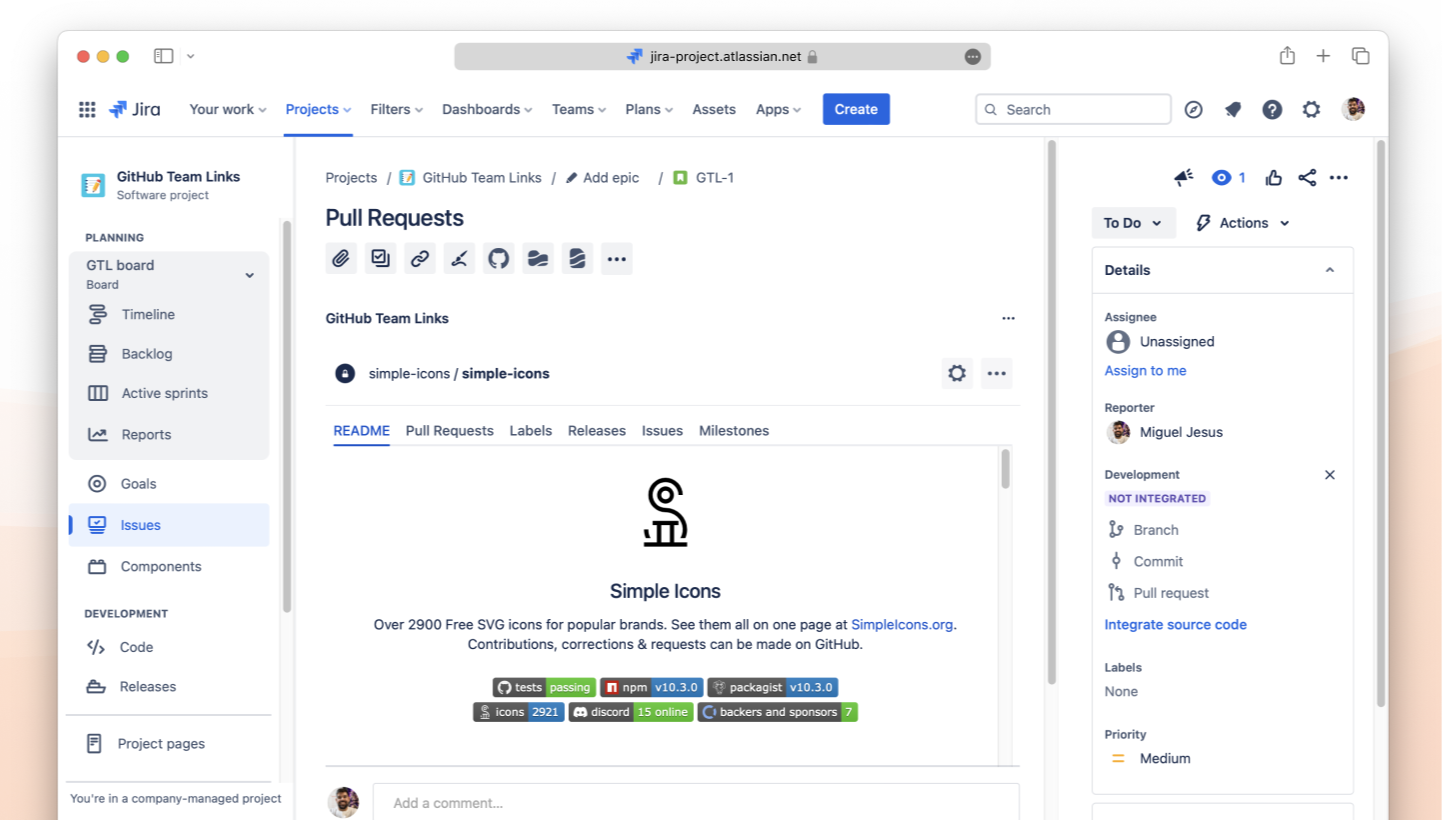Click the lock icon beside simple-icons repository
Screen dimensions: 1442x820
(345, 373)
